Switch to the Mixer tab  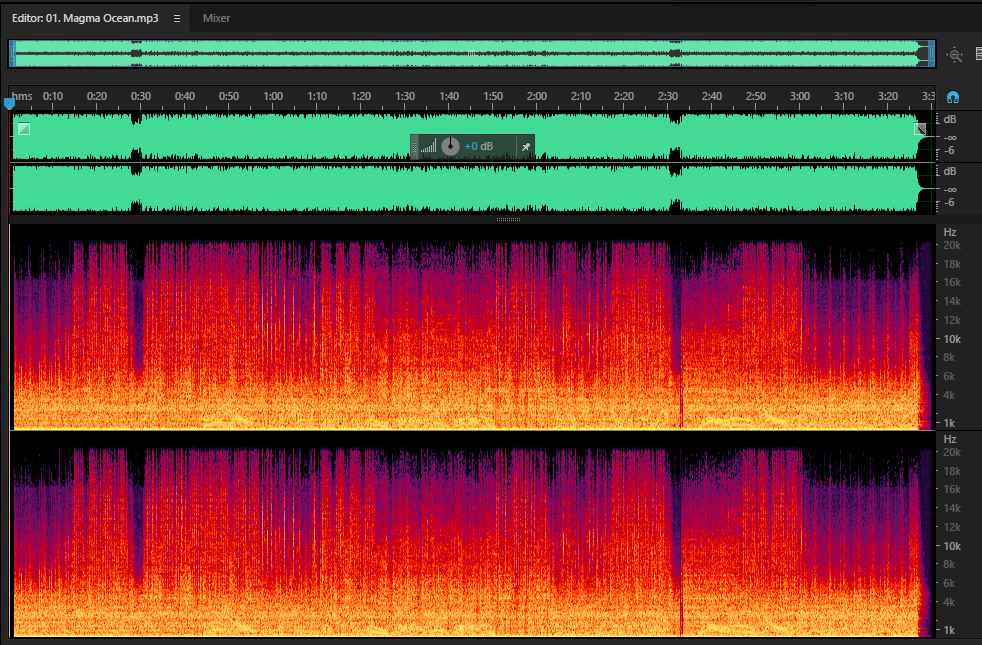click(216, 18)
